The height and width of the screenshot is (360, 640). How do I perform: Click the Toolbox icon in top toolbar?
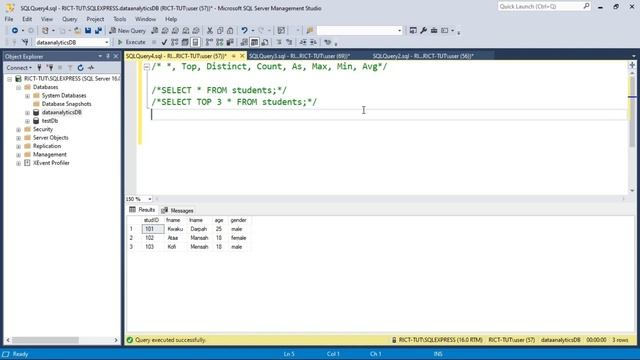[434, 31]
